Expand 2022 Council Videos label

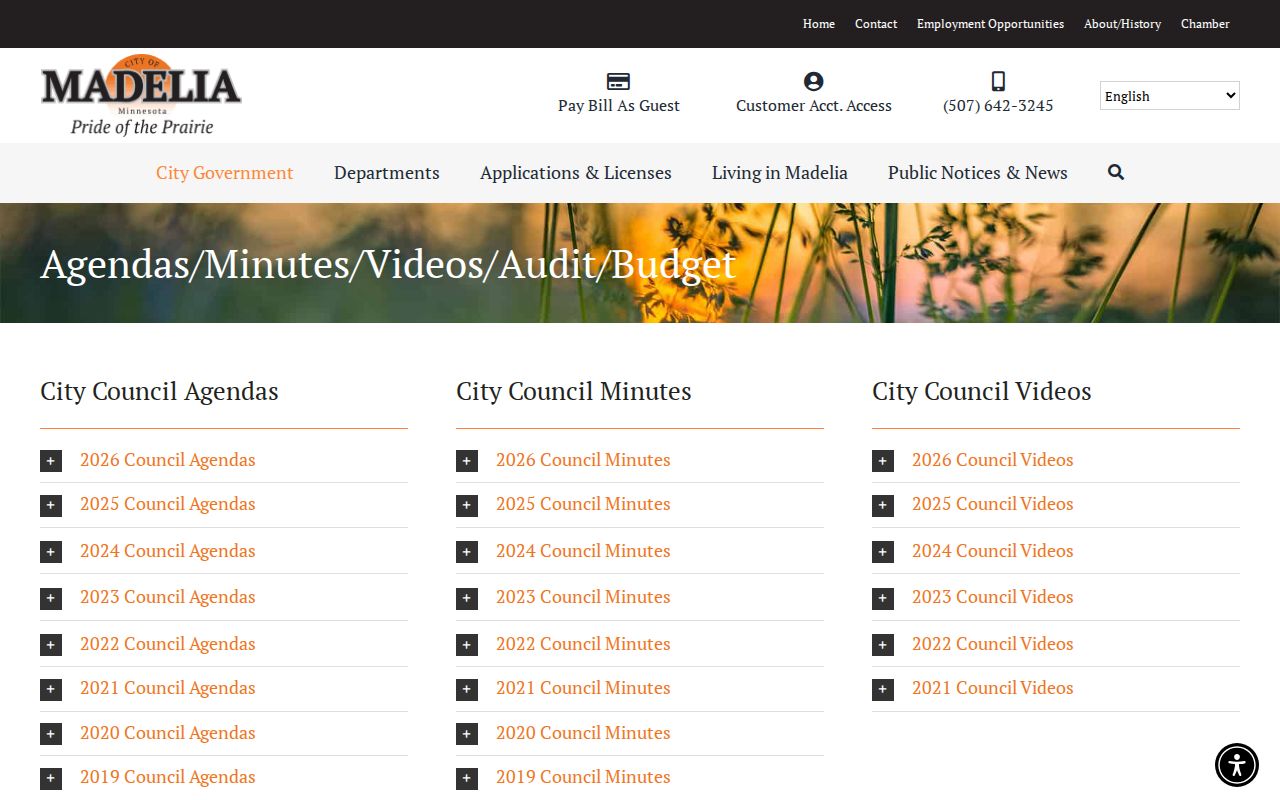pyautogui.click(x=992, y=644)
